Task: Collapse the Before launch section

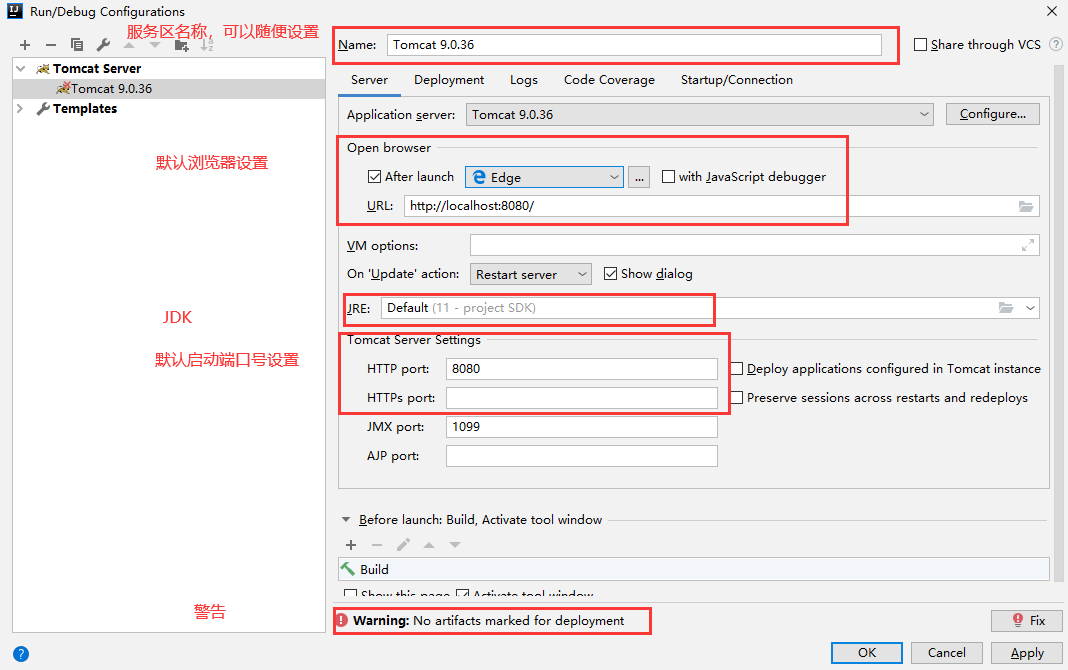Action: tap(345, 520)
